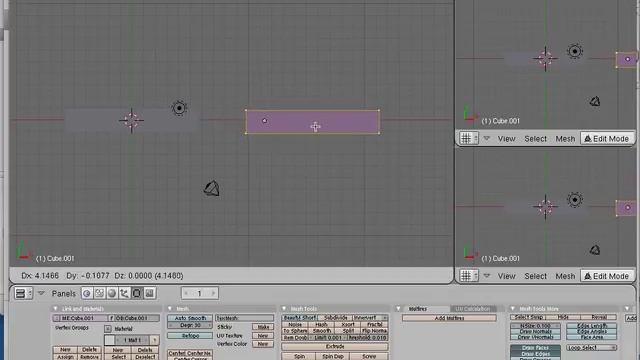Toggle Auto Smooth in Mesh panel
Viewport: 640px width, 360px height.
tap(190, 318)
